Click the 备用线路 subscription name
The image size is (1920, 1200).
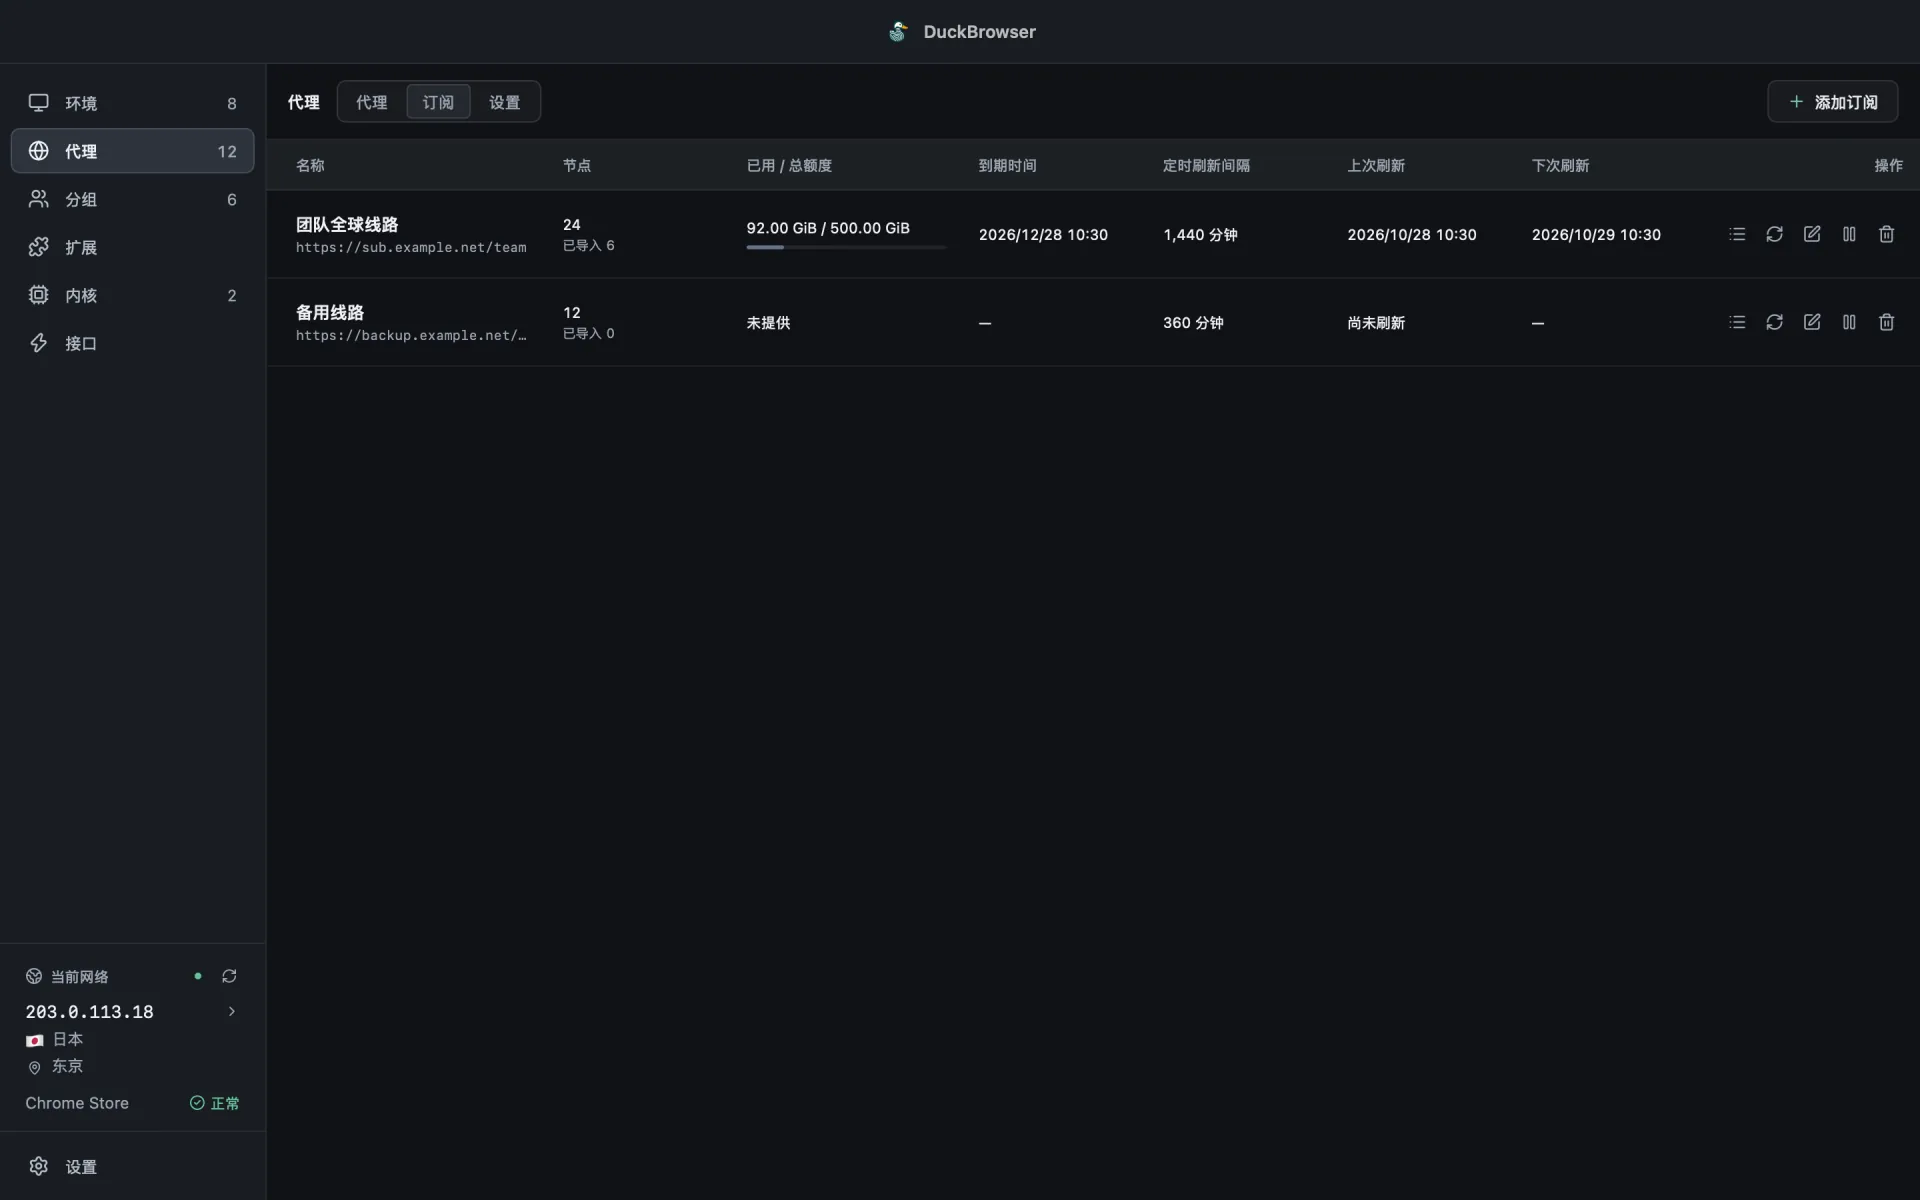(x=330, y=312)
